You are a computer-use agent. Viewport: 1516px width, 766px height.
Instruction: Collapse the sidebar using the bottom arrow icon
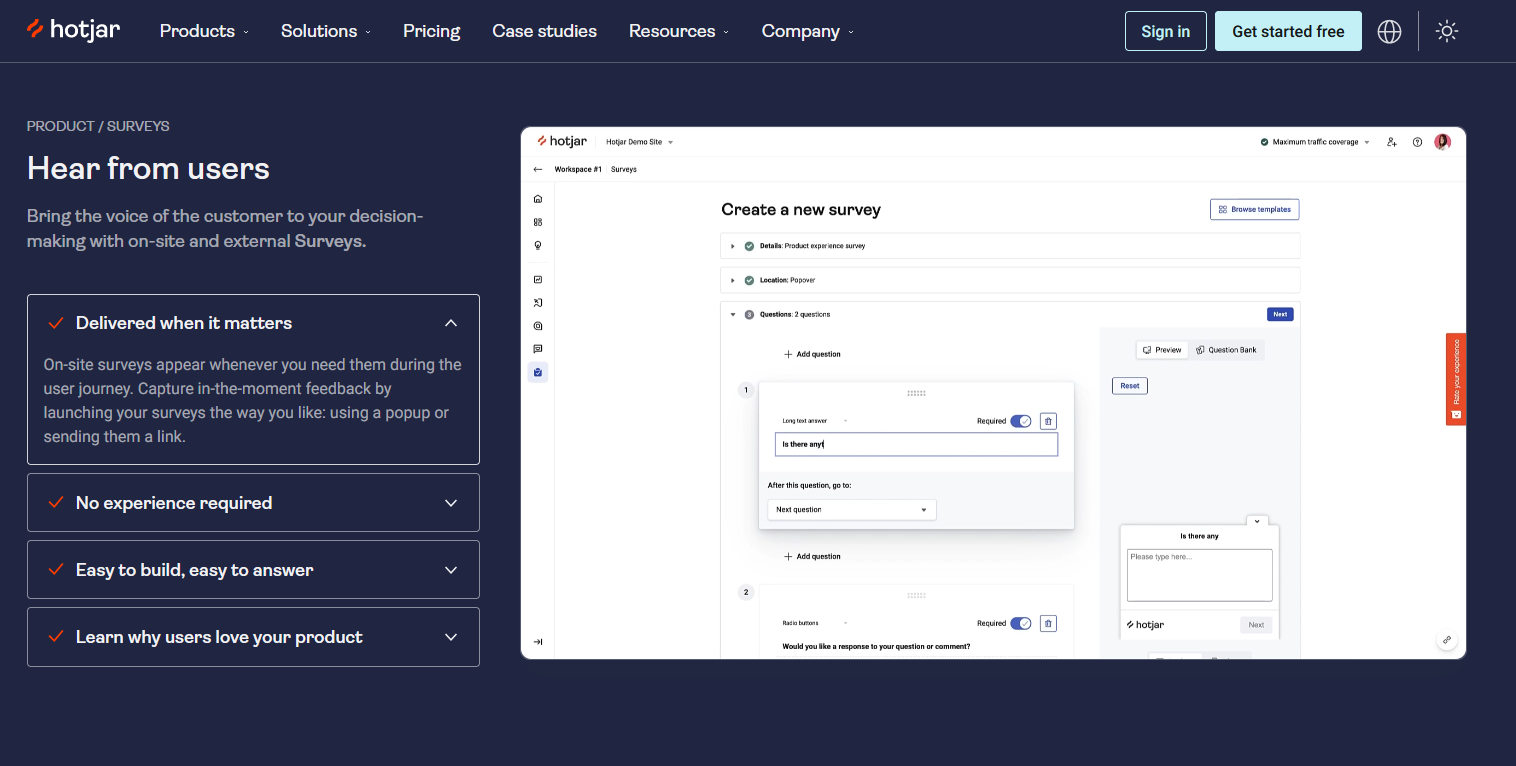538,641
